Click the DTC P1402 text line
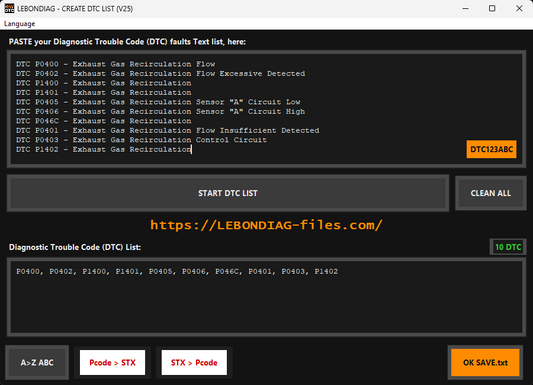 pos(104,150)
